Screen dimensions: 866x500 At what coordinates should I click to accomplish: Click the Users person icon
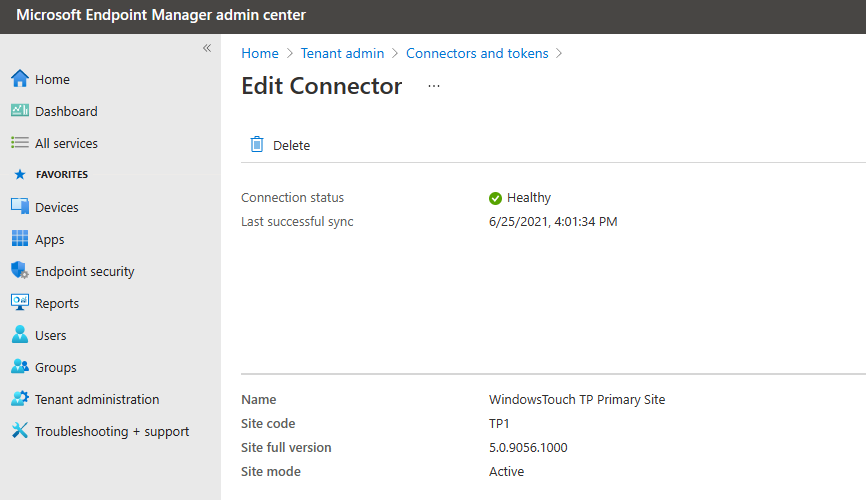coord(20,334)
